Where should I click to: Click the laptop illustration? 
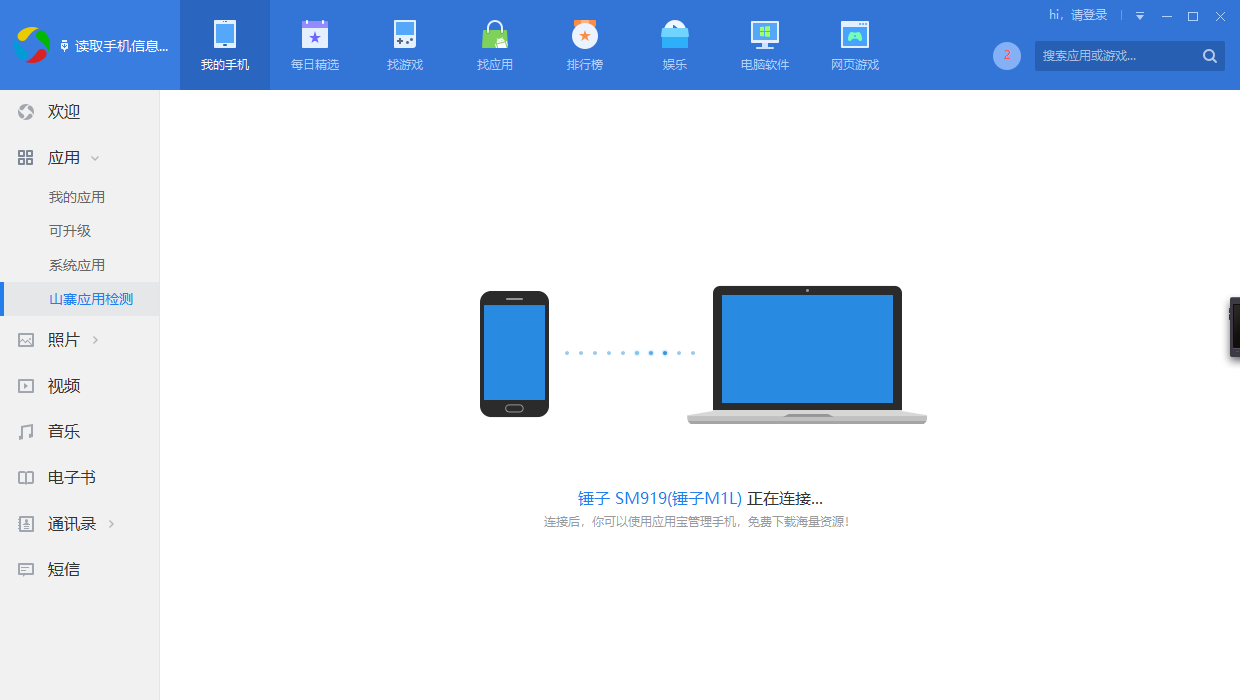(807, 355)
